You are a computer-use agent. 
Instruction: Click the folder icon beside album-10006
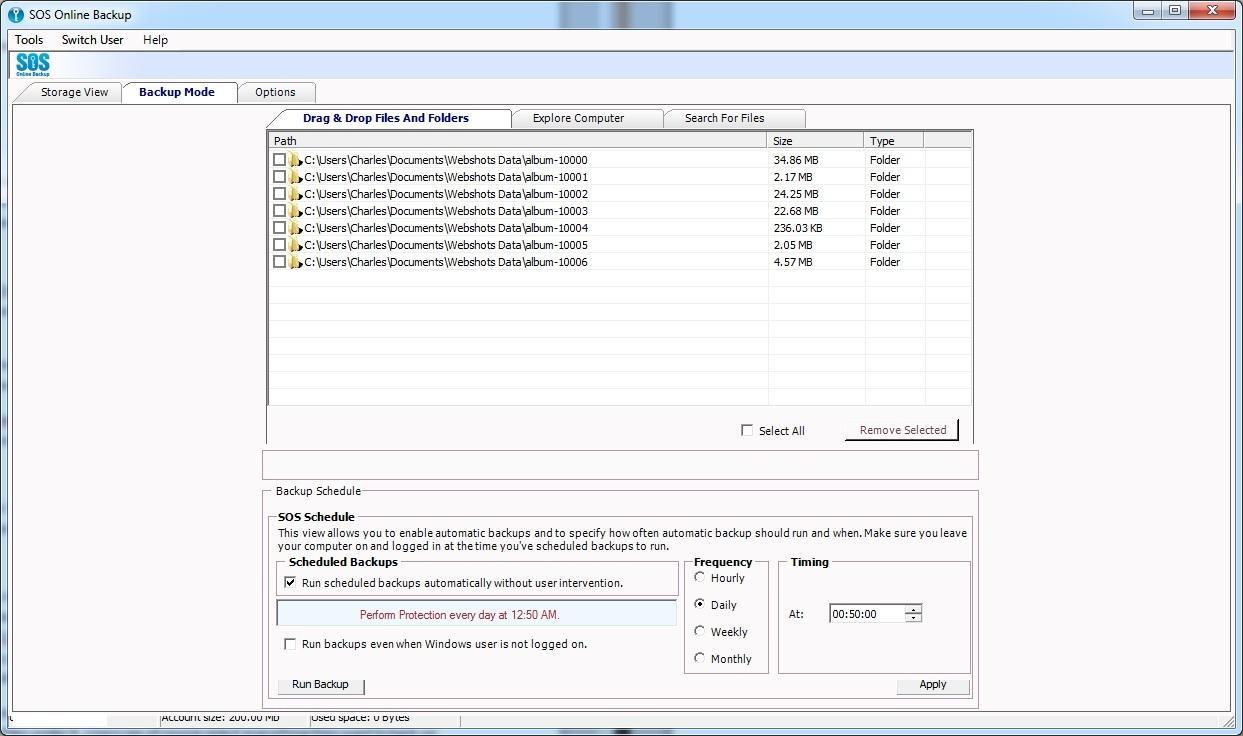(x=293, y=261)
